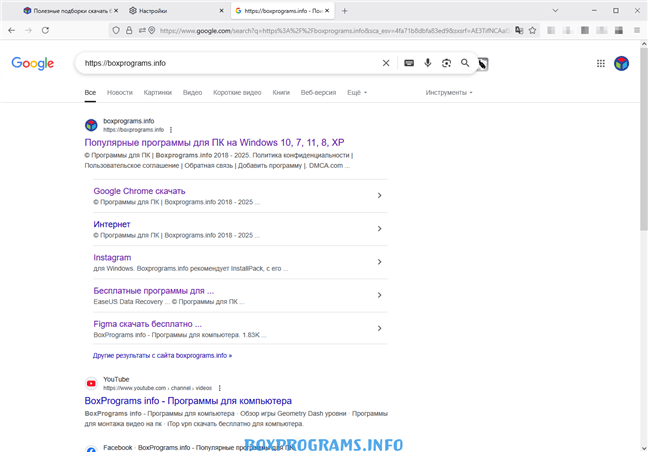Open more options for YouTube result

219,388
